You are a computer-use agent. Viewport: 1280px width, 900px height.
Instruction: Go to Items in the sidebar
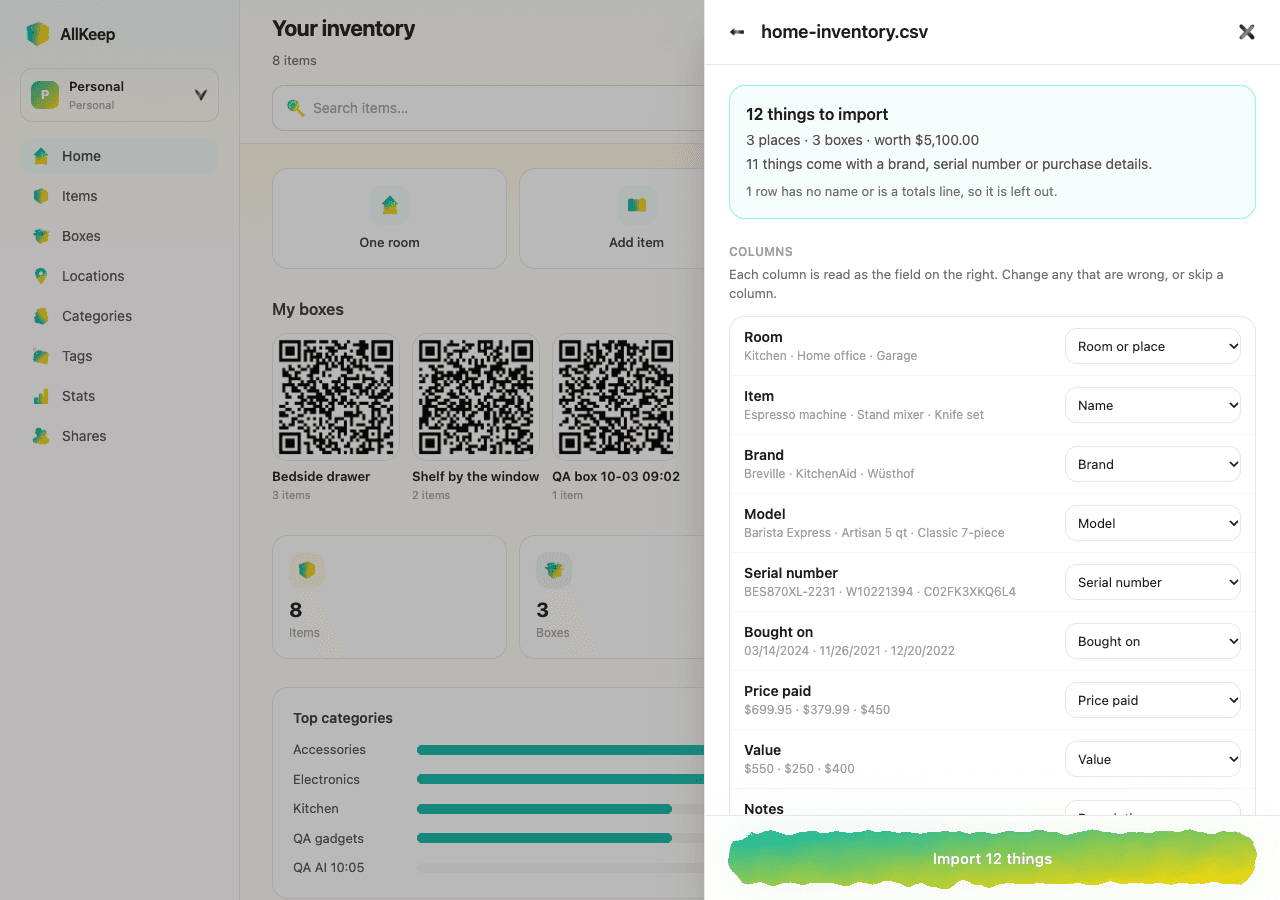119,196
